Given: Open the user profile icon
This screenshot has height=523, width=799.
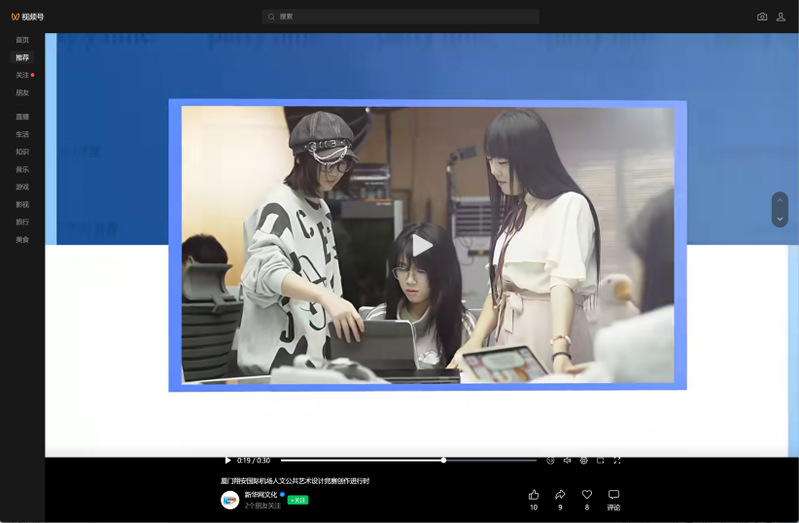Looking at the screenshot, I should 781,17.
